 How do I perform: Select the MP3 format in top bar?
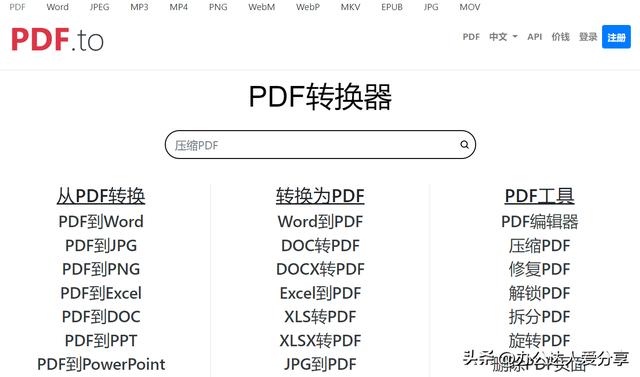pyautogui.click(x=139, y=7)
